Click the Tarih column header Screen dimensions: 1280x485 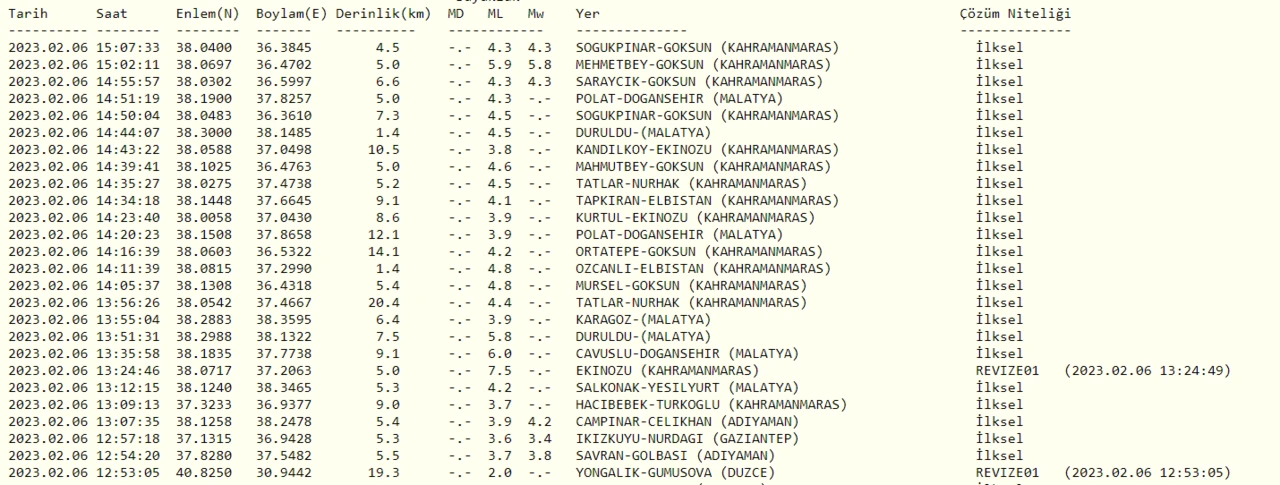click(x=28, y=14)
